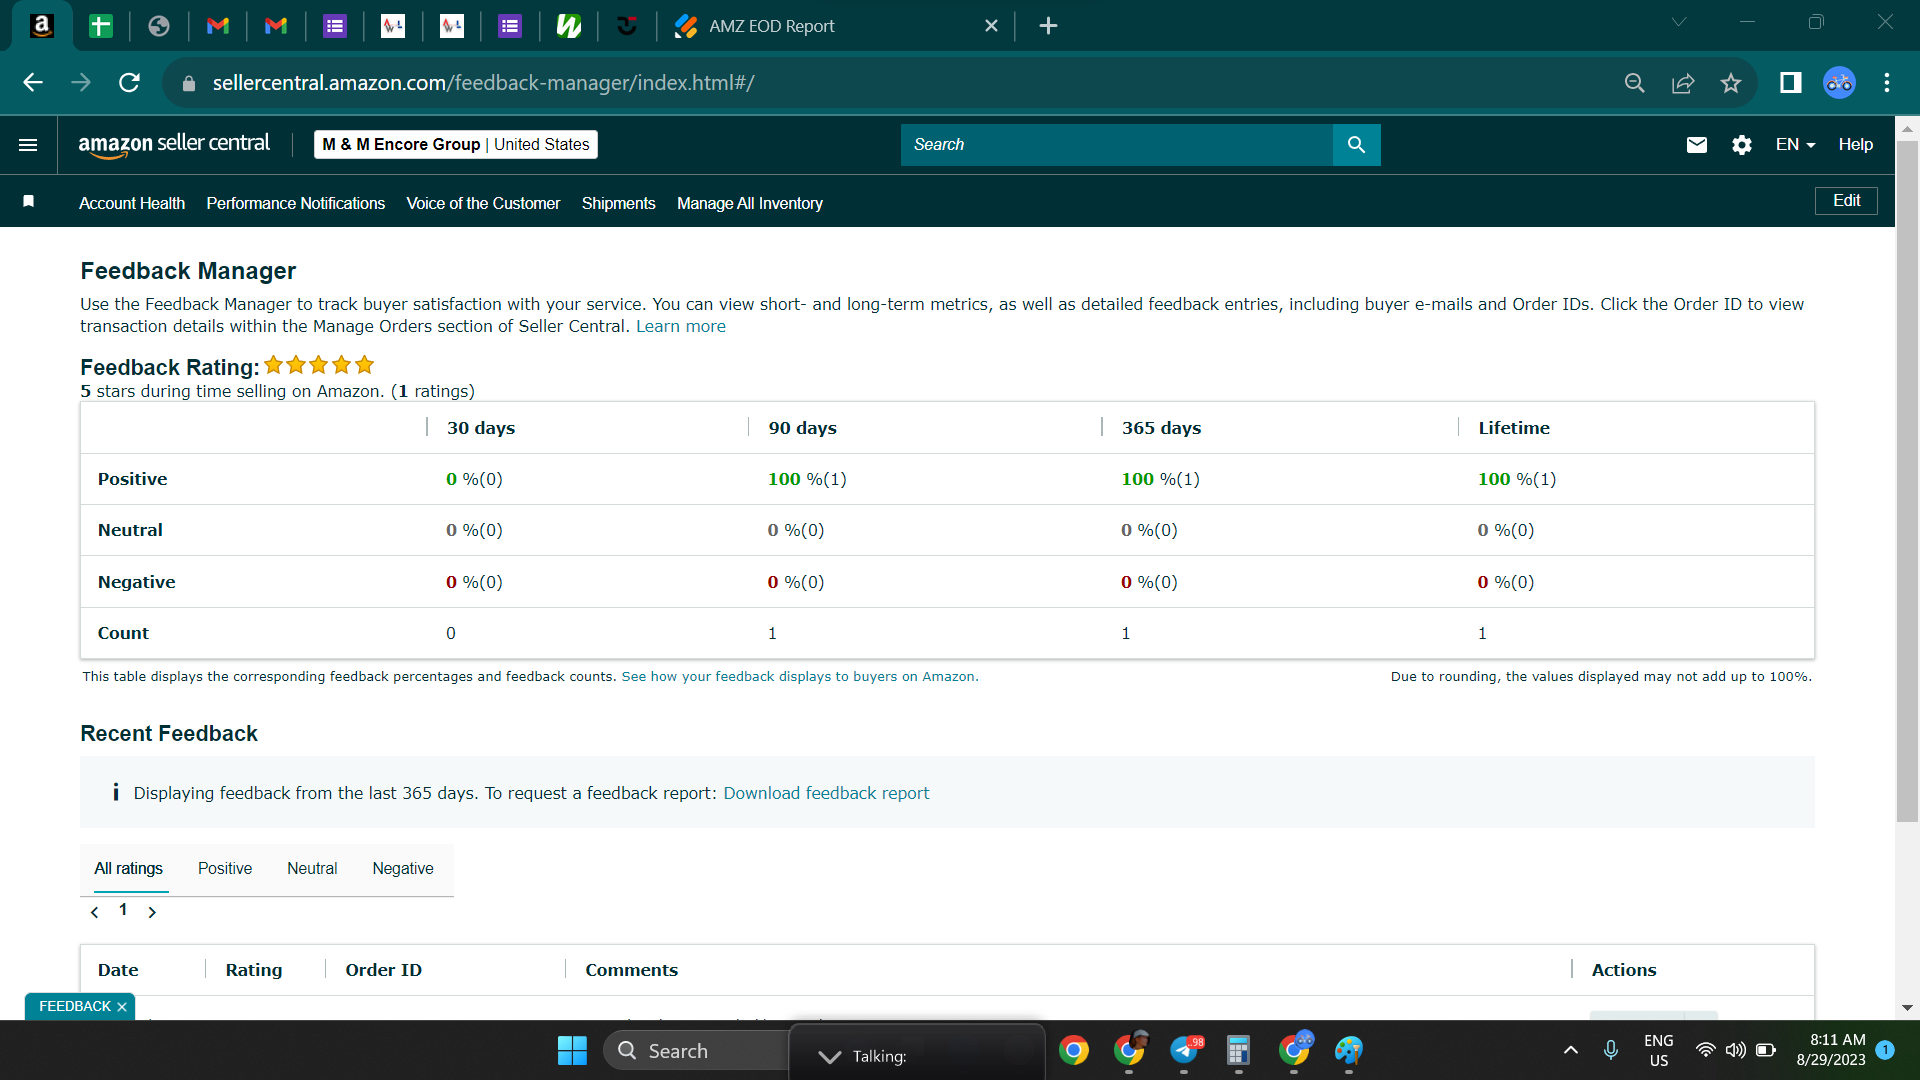This screenshot has height=1080, width=1920.
Task: Open Manage All Inventory
Action: pos(750,204)
